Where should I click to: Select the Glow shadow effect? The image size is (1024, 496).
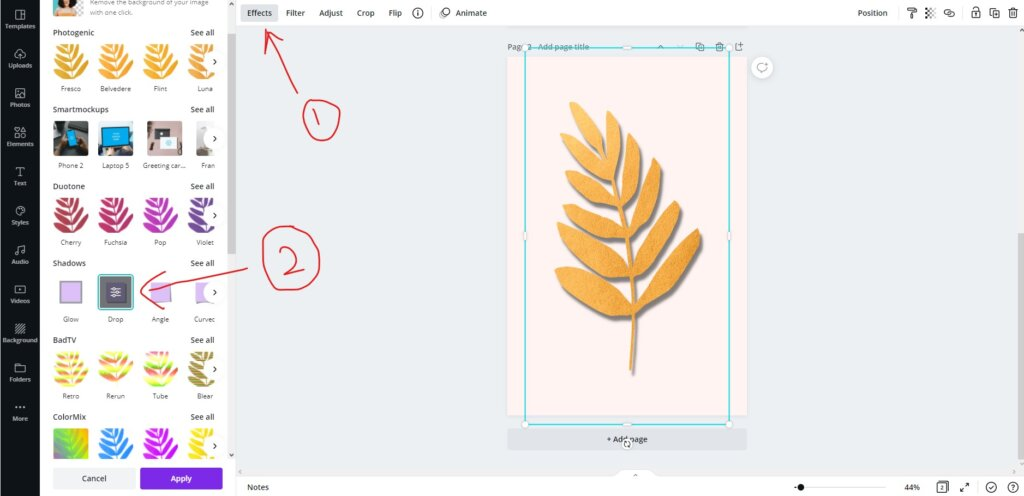(71, 292)
